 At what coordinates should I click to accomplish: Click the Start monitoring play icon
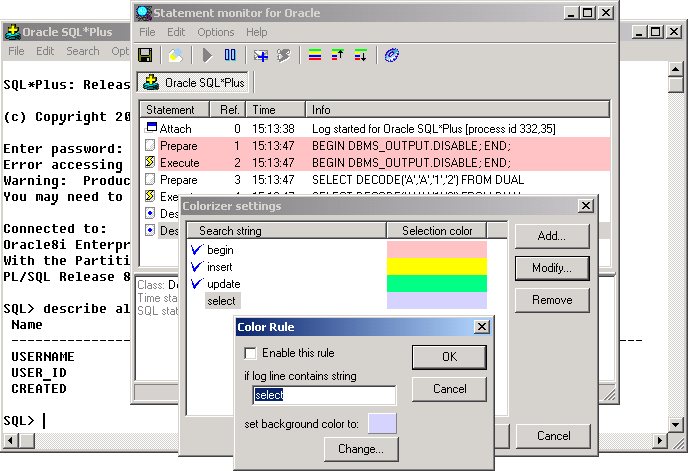coord(207,55)
